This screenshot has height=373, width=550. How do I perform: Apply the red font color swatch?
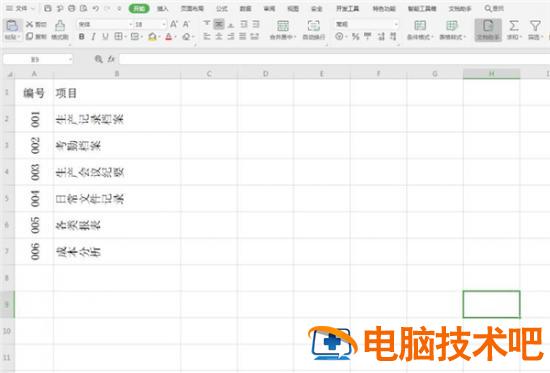tap(169, 36)
